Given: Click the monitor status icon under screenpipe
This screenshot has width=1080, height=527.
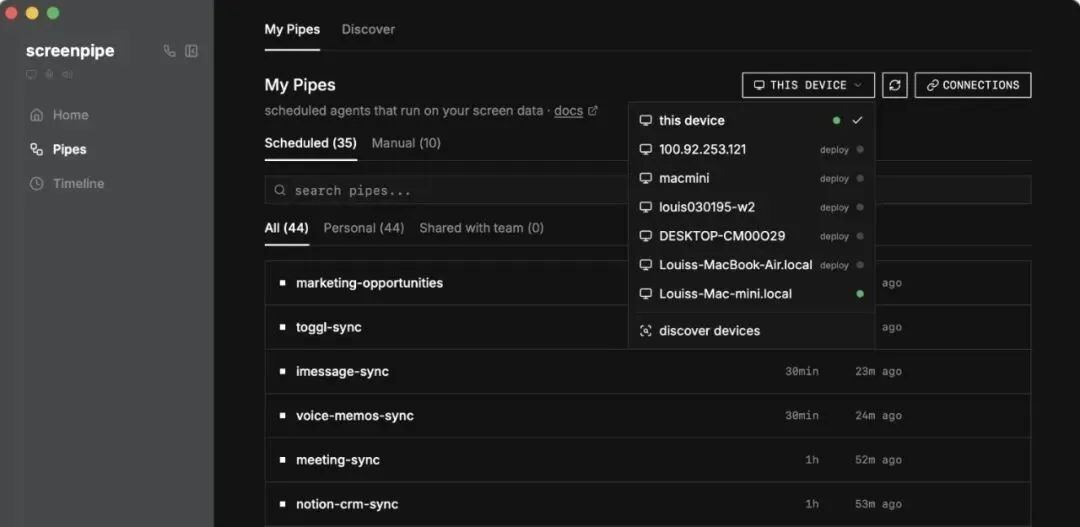Looking at the screenshot, I should 31,74.
